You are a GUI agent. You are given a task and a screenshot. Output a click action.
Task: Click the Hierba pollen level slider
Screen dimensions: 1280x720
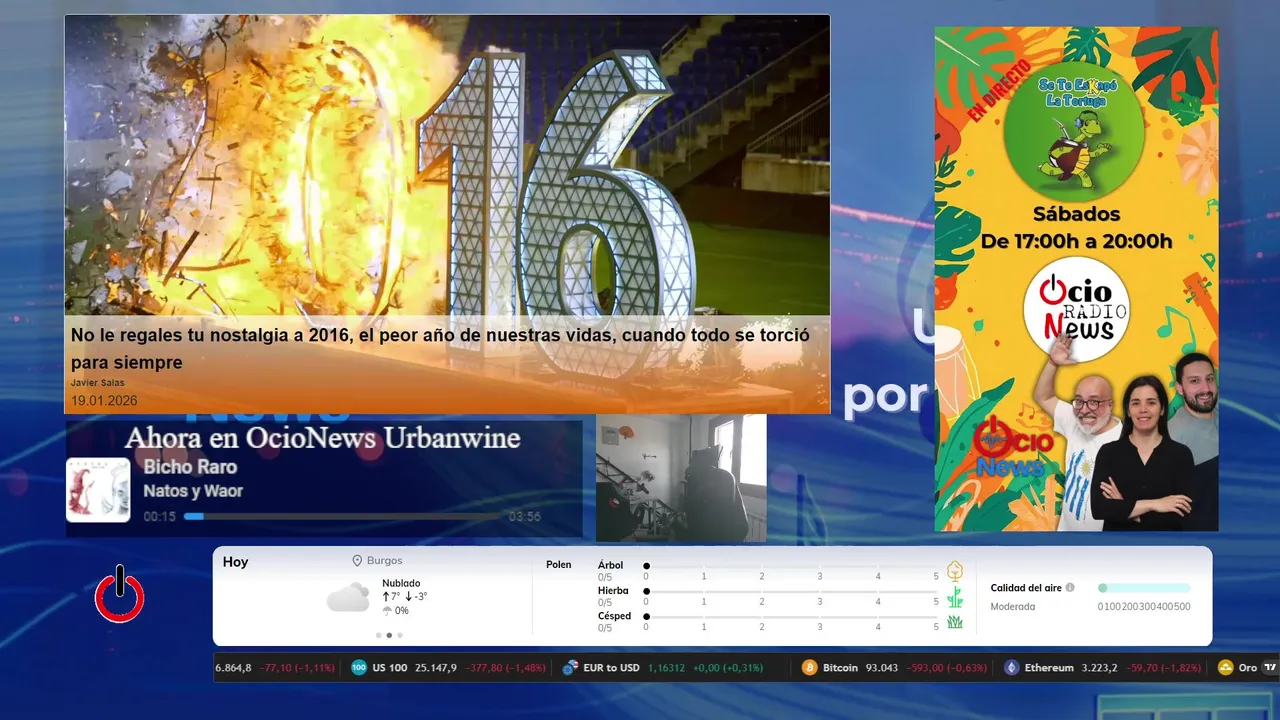coord(792,592)
